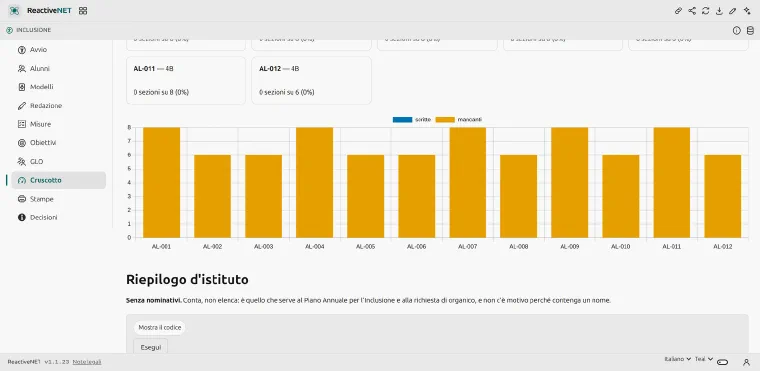This screenshot has height=371, width=760.
Task: Toggle the 'mancanti' legend series
Action: pyautogui.click(x=459, y=119)
